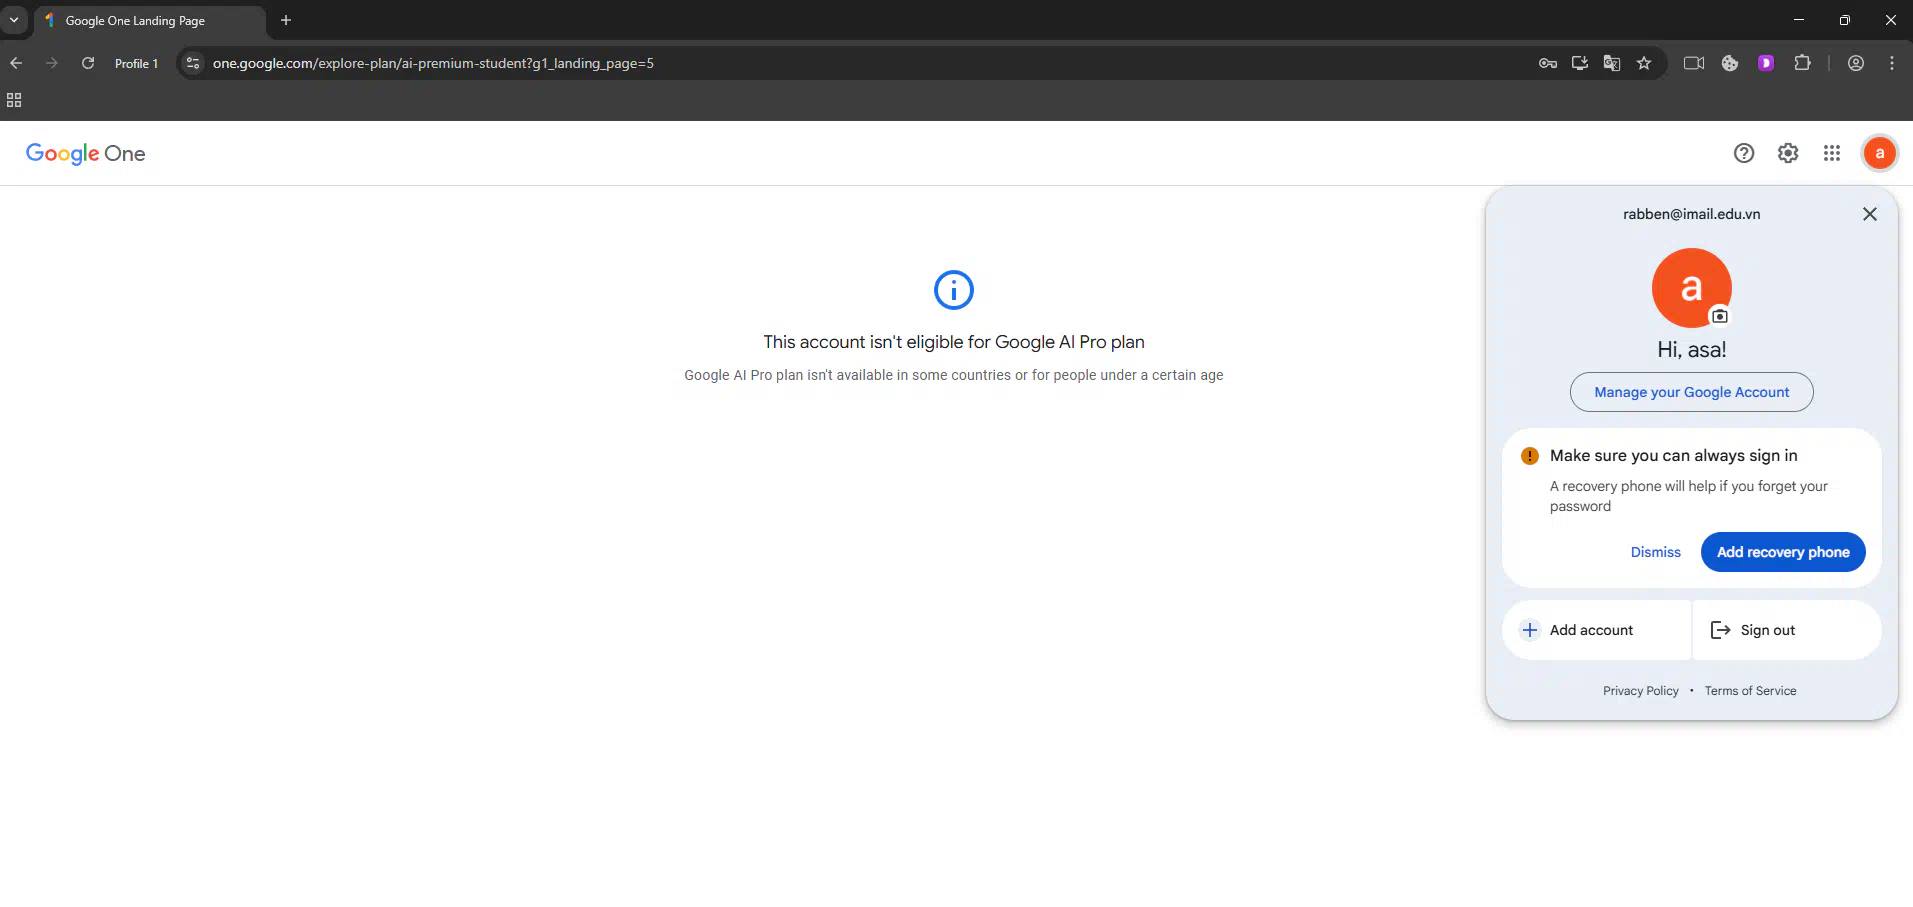Open the bookmarks bar apps grid
Screen dimensions: 1913x907
coord(14,100)
